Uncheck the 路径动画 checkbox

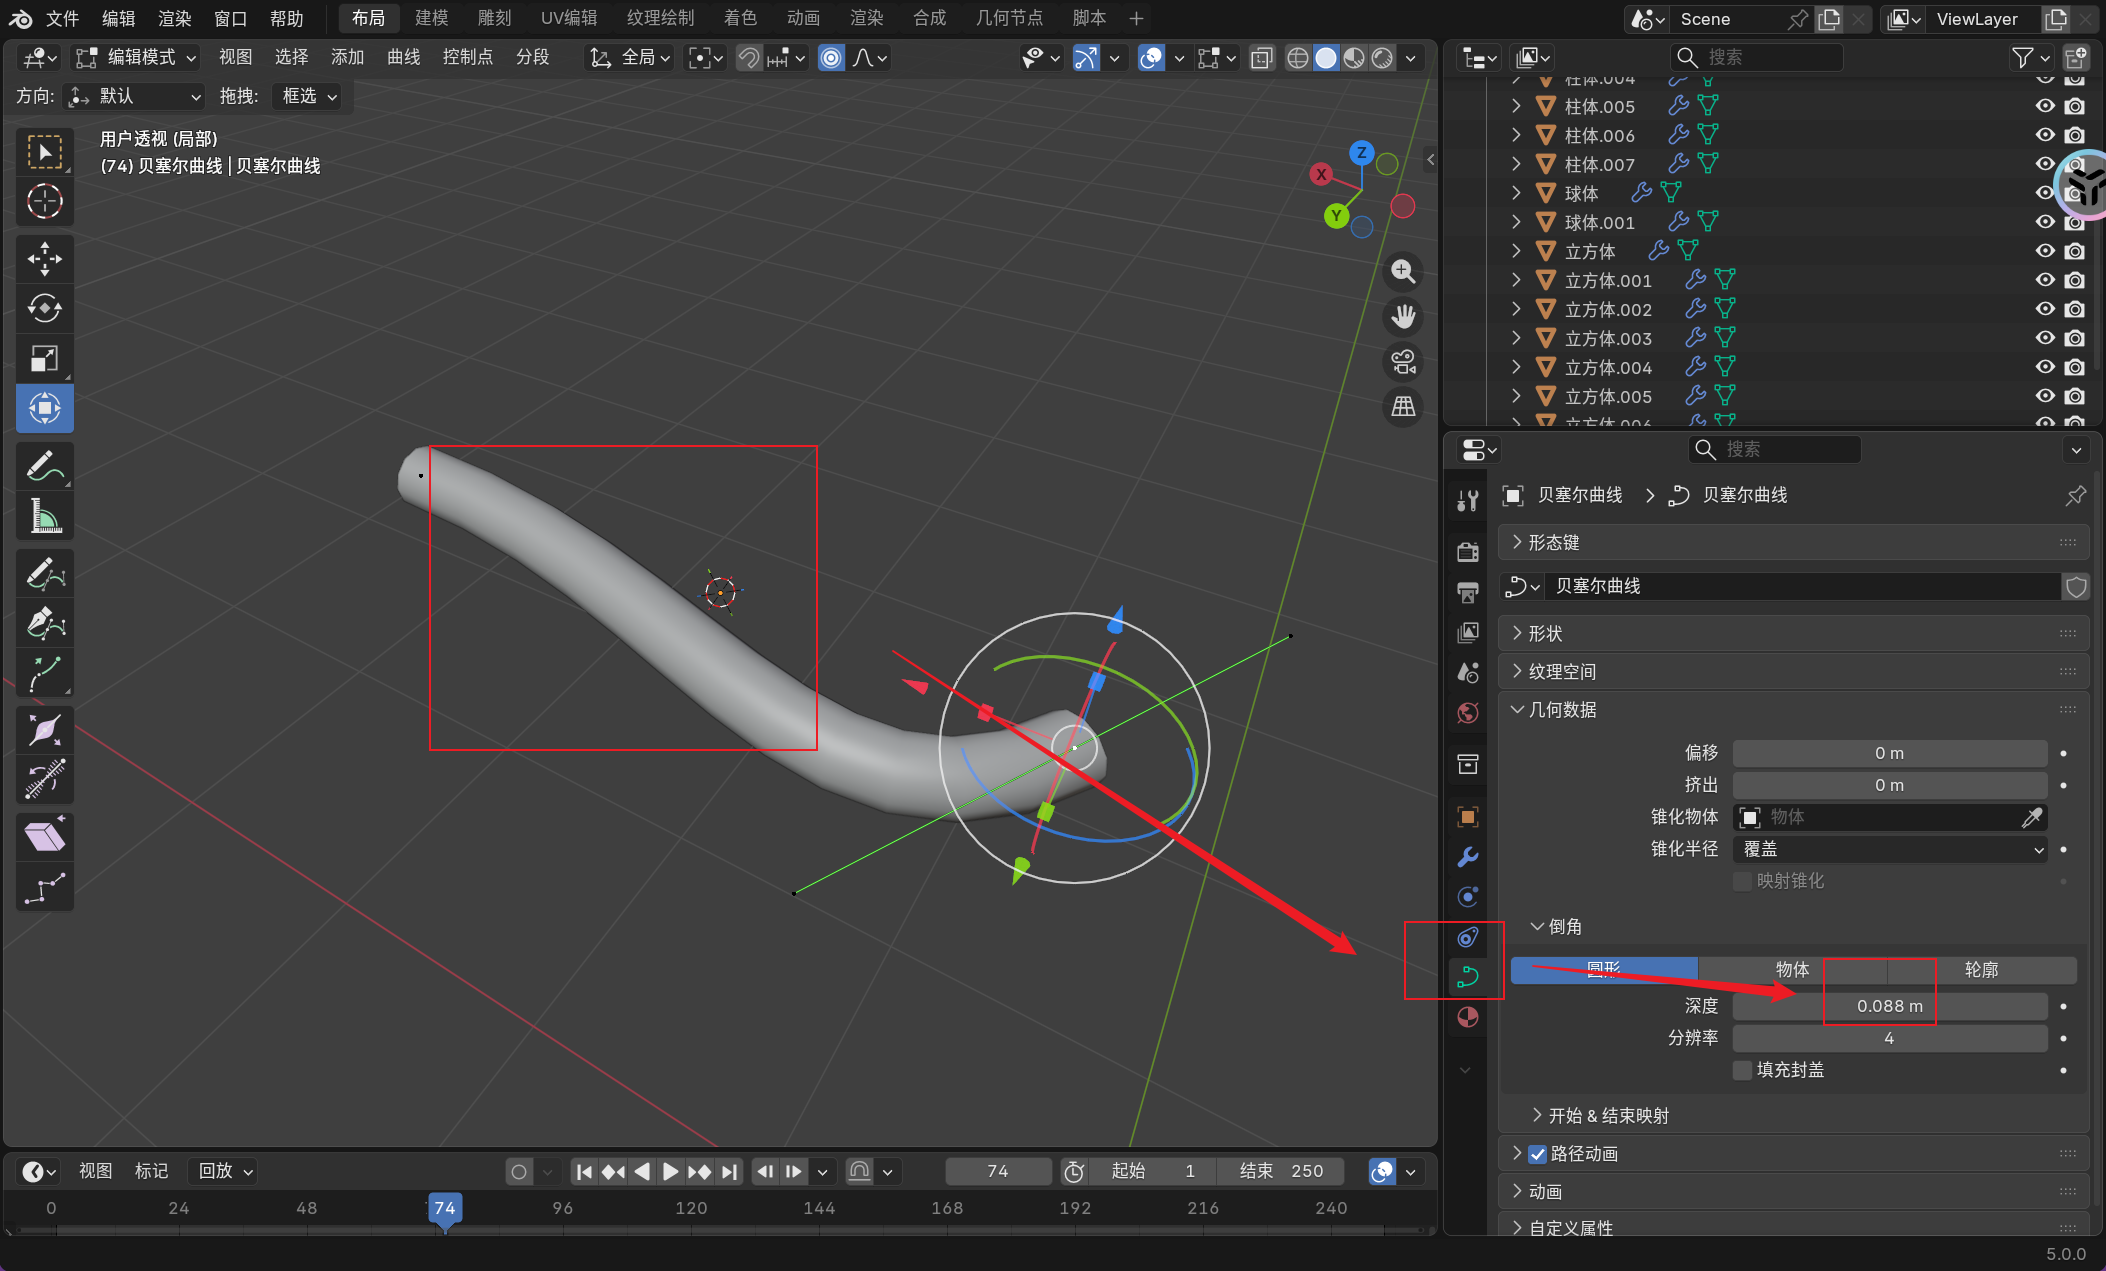click(1538, 1154)
